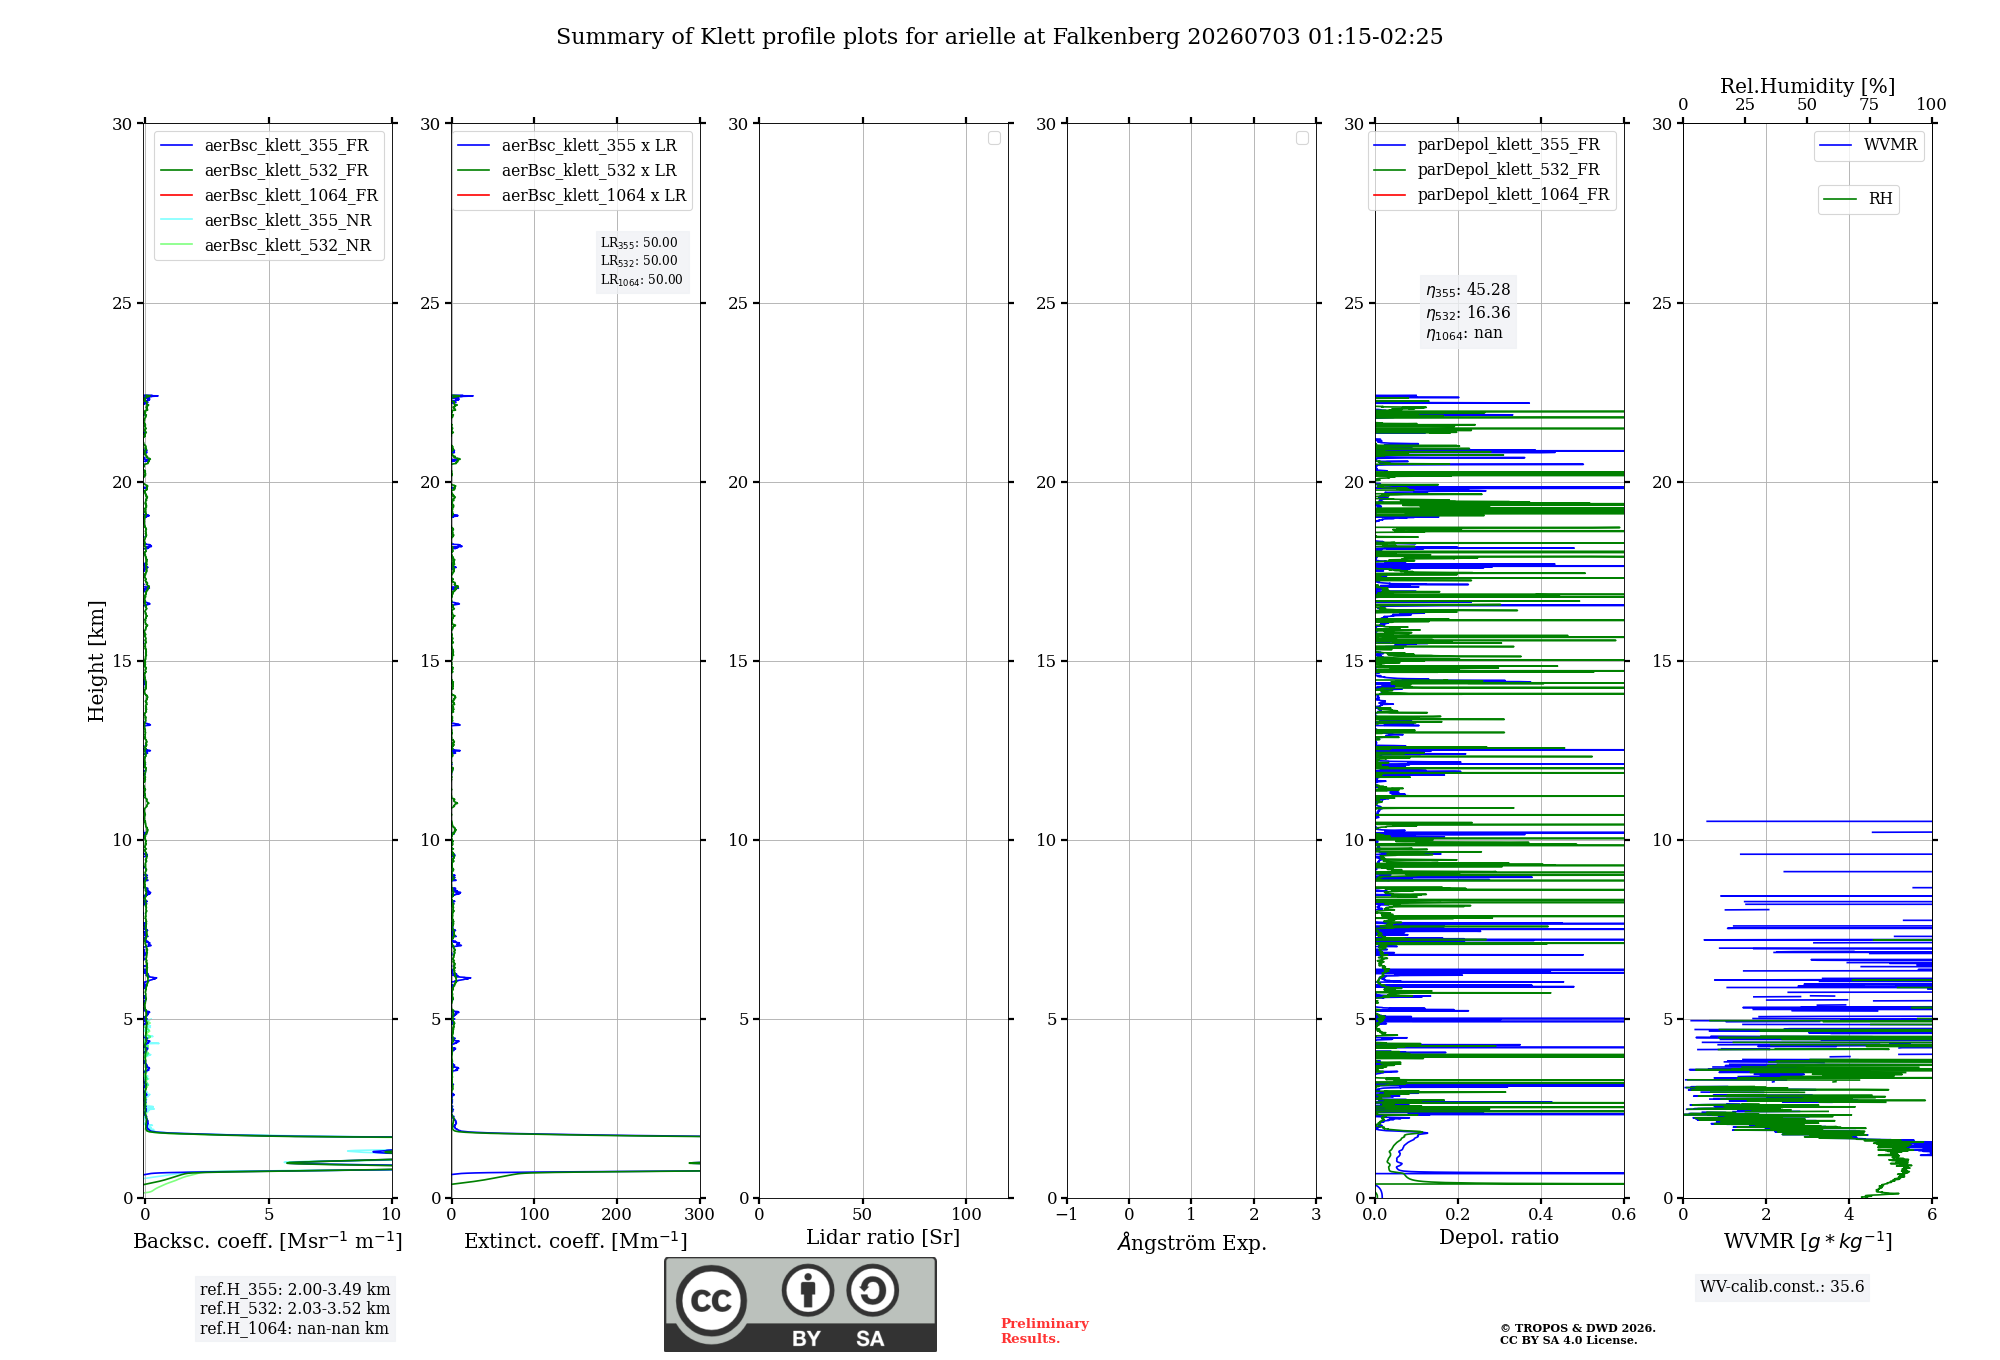Click the Rel.Humidity [%] axis title
Image resolution: width=2000 pixels, height=1360 pixels.
[x=1807, y=86]
